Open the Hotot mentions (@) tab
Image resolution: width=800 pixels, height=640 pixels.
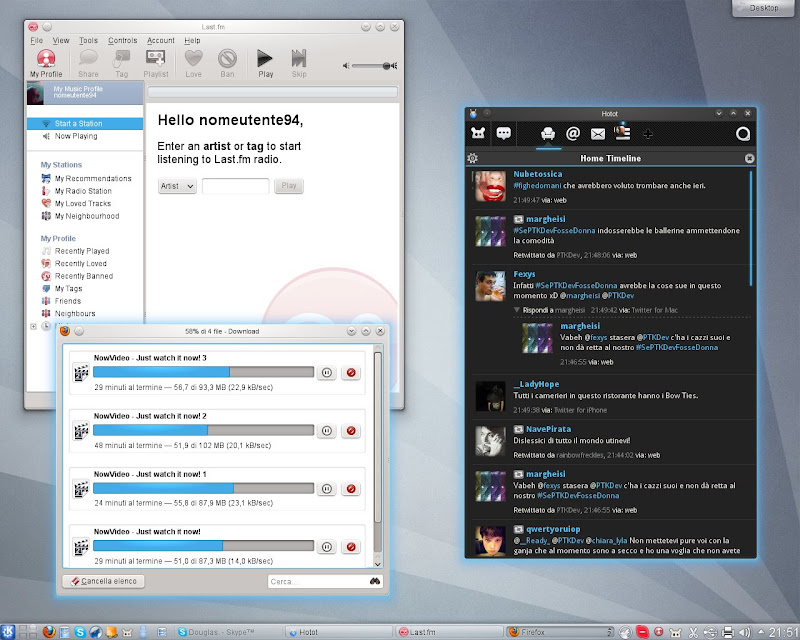pos(573,133)
